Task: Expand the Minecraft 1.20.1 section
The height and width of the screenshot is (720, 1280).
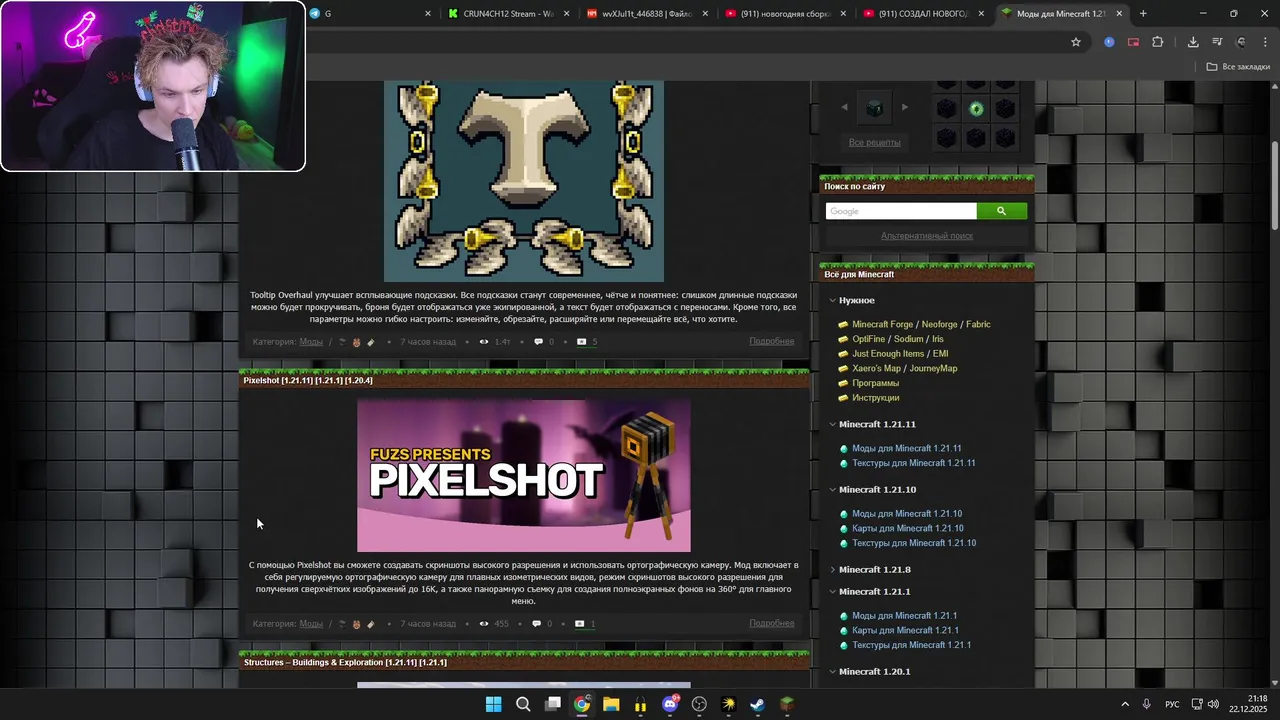Action: point(832,671)
